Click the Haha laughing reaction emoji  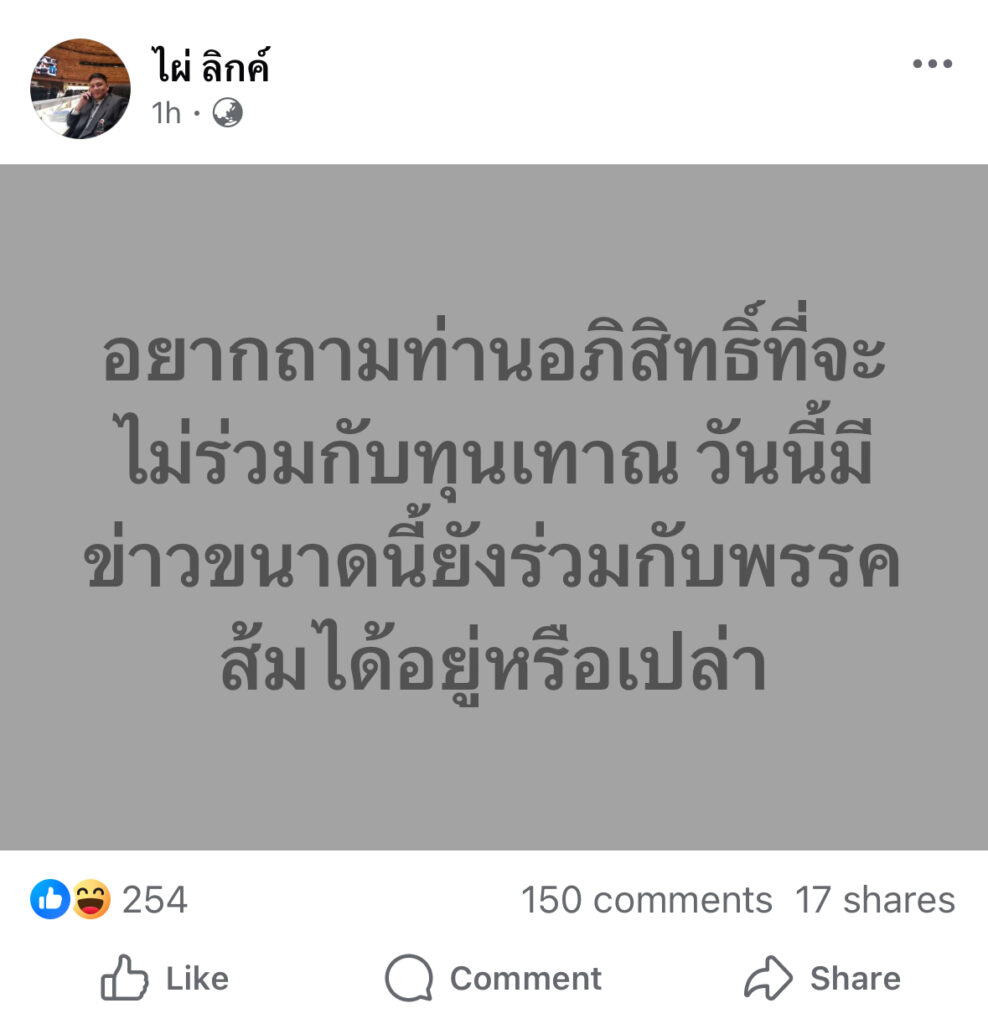(91, 899)
